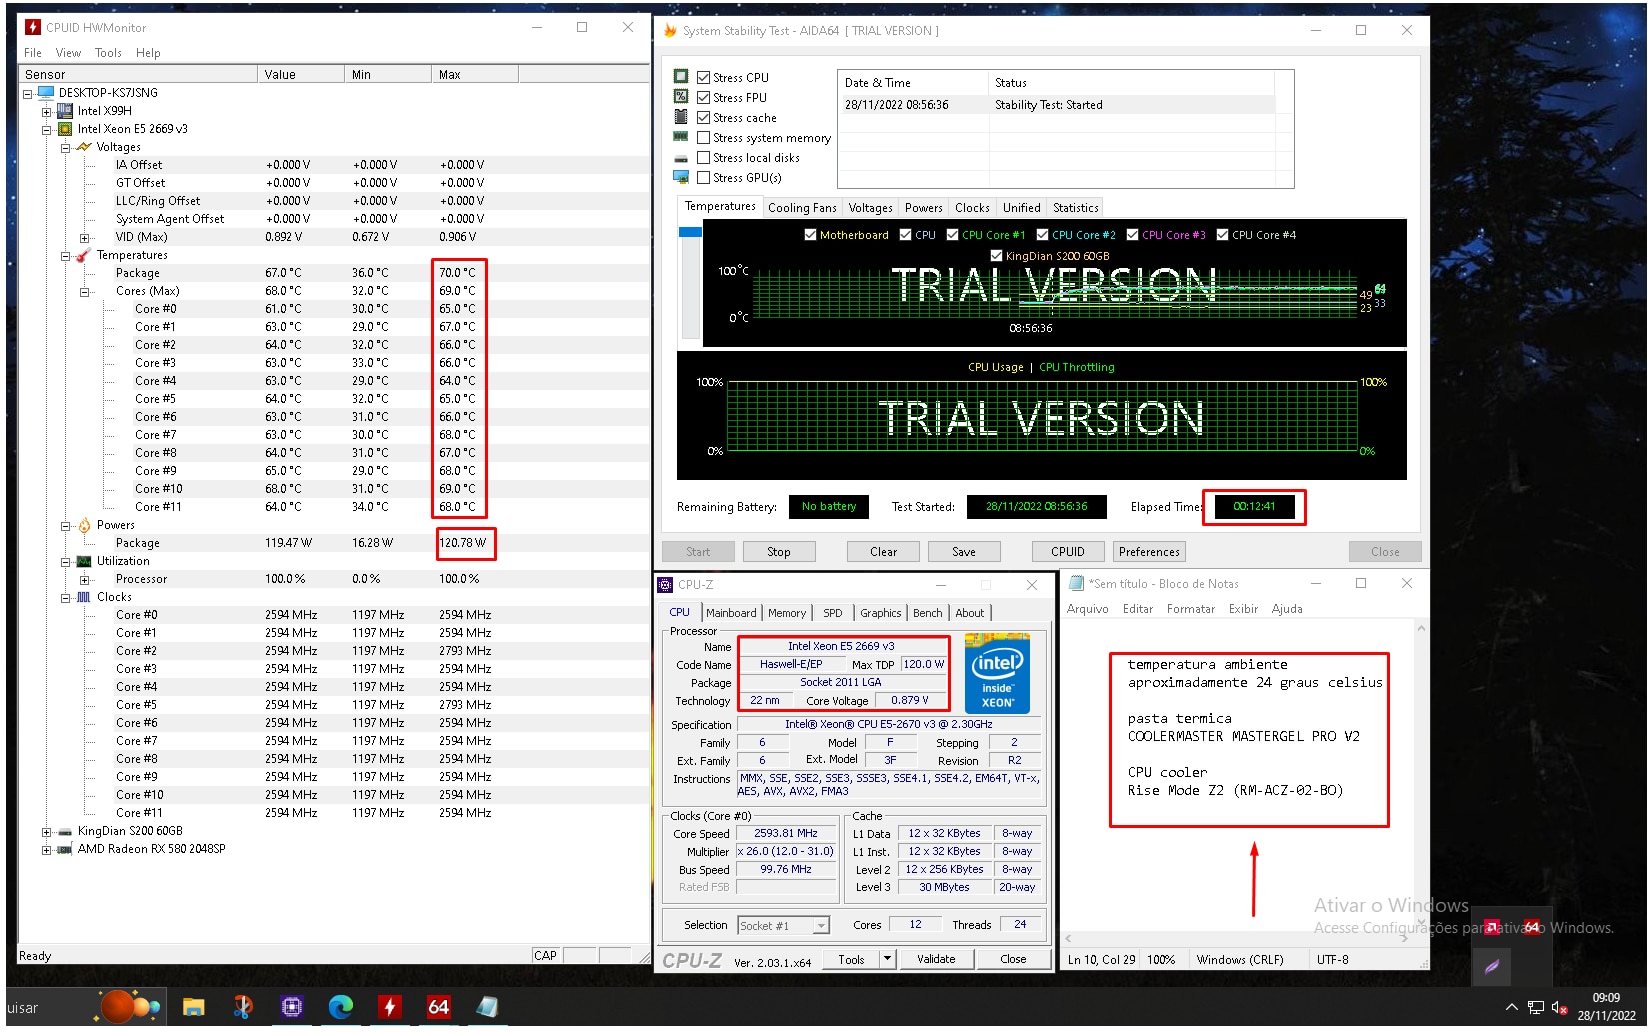Click the Sensor column header in HWMonitor

click(x=138, y=75)
